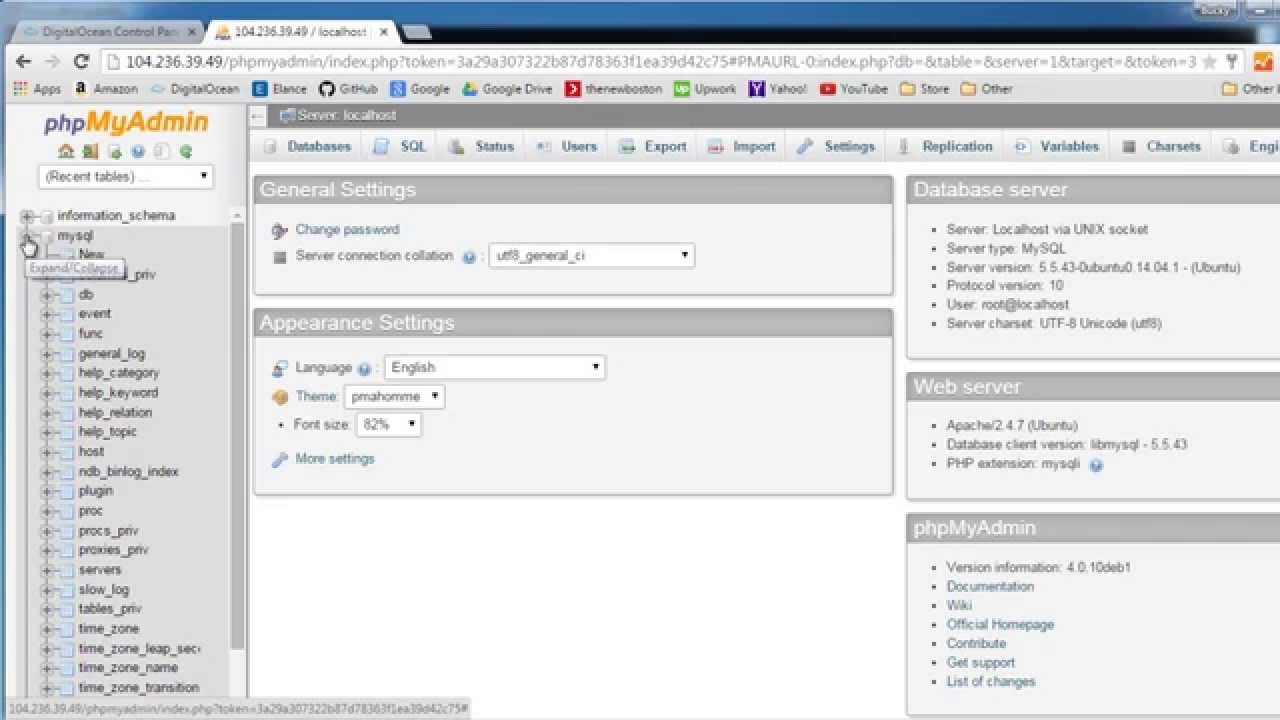The image size is (1280, 720).
Task: Click the phpMyAdmin Home icon
Action: click(66, 152)
